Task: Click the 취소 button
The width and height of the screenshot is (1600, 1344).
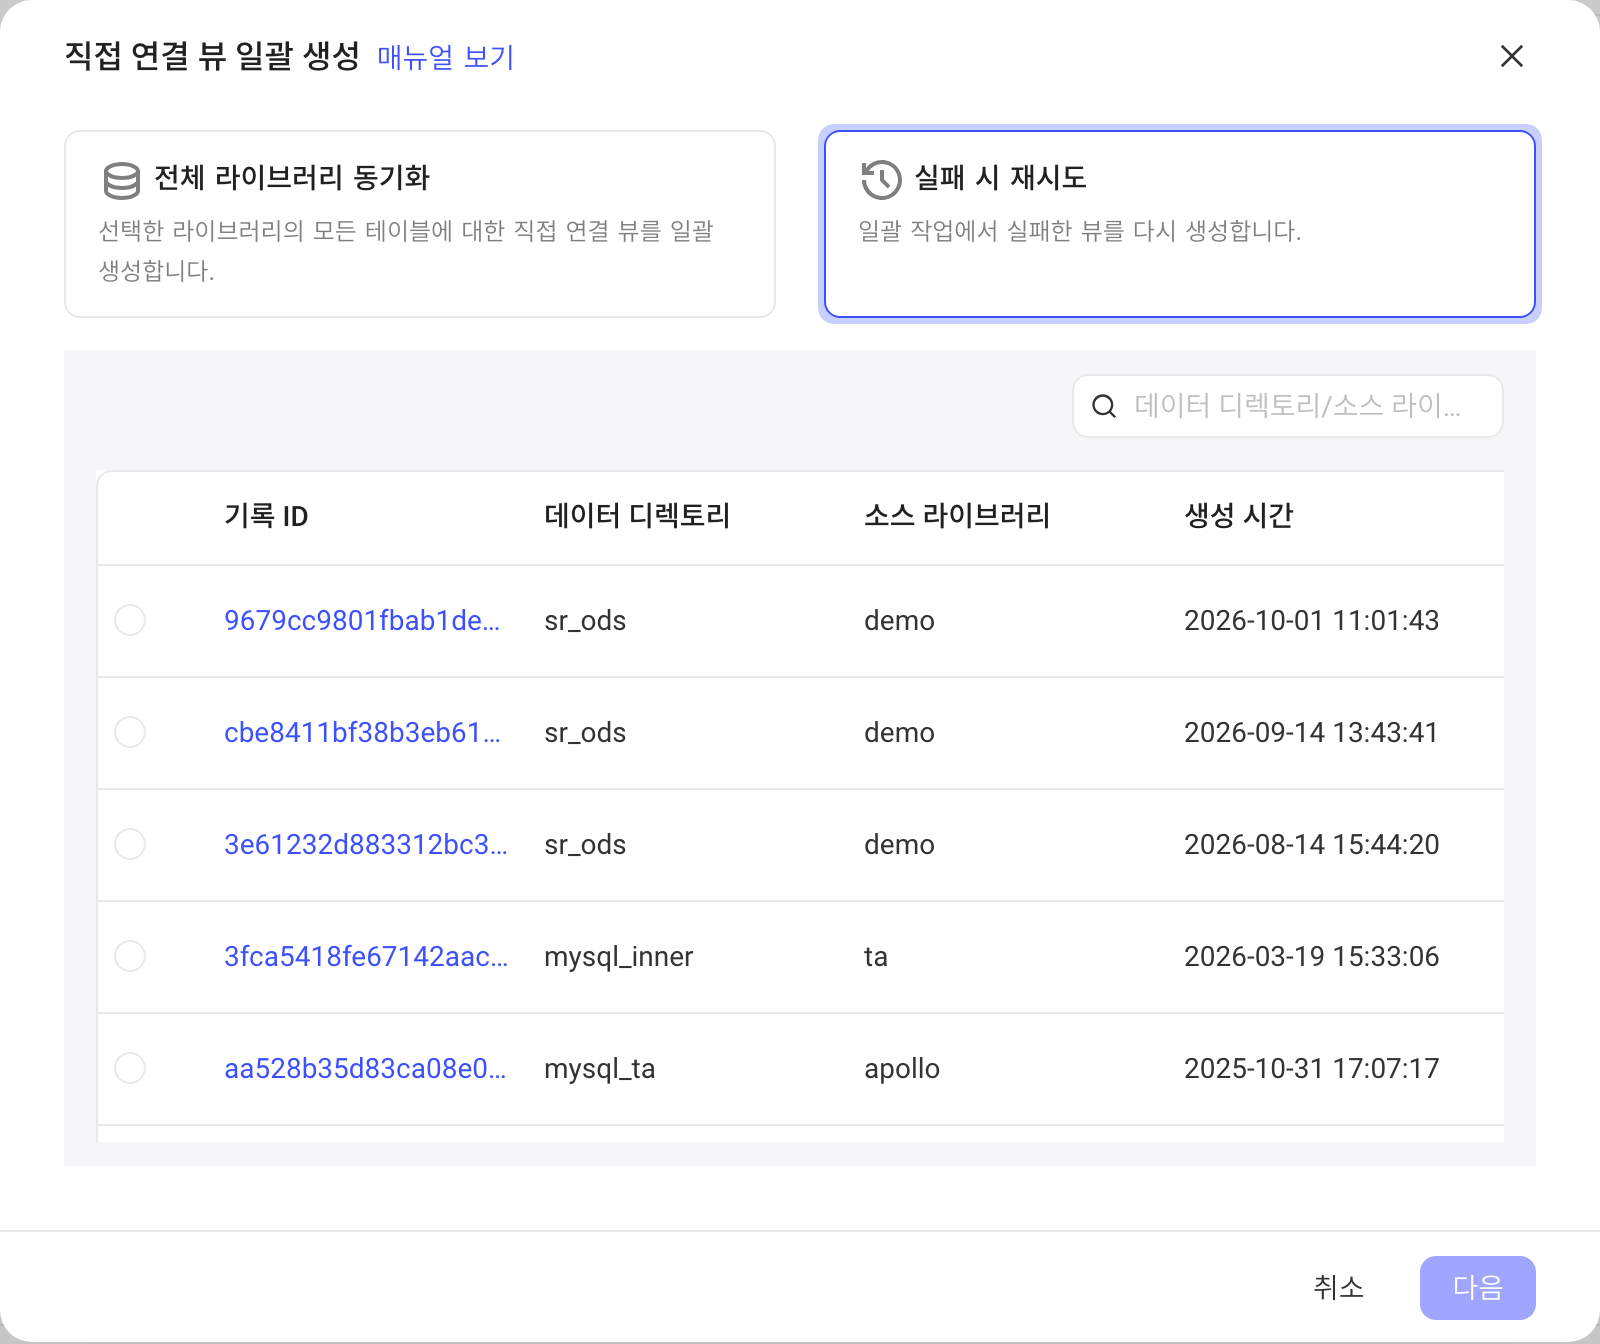Action: point(1338,1287)
